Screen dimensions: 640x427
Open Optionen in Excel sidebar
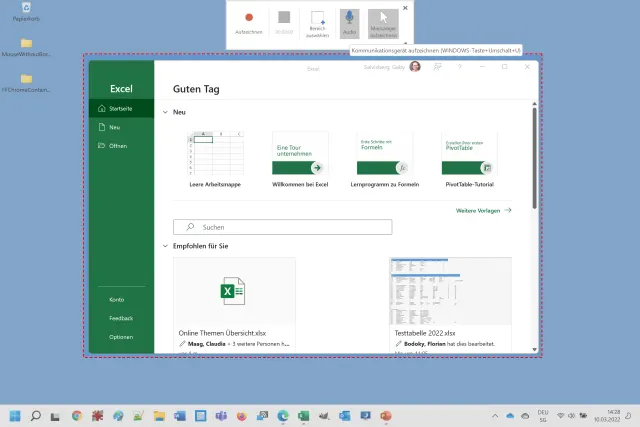click(x=121, y=337)
